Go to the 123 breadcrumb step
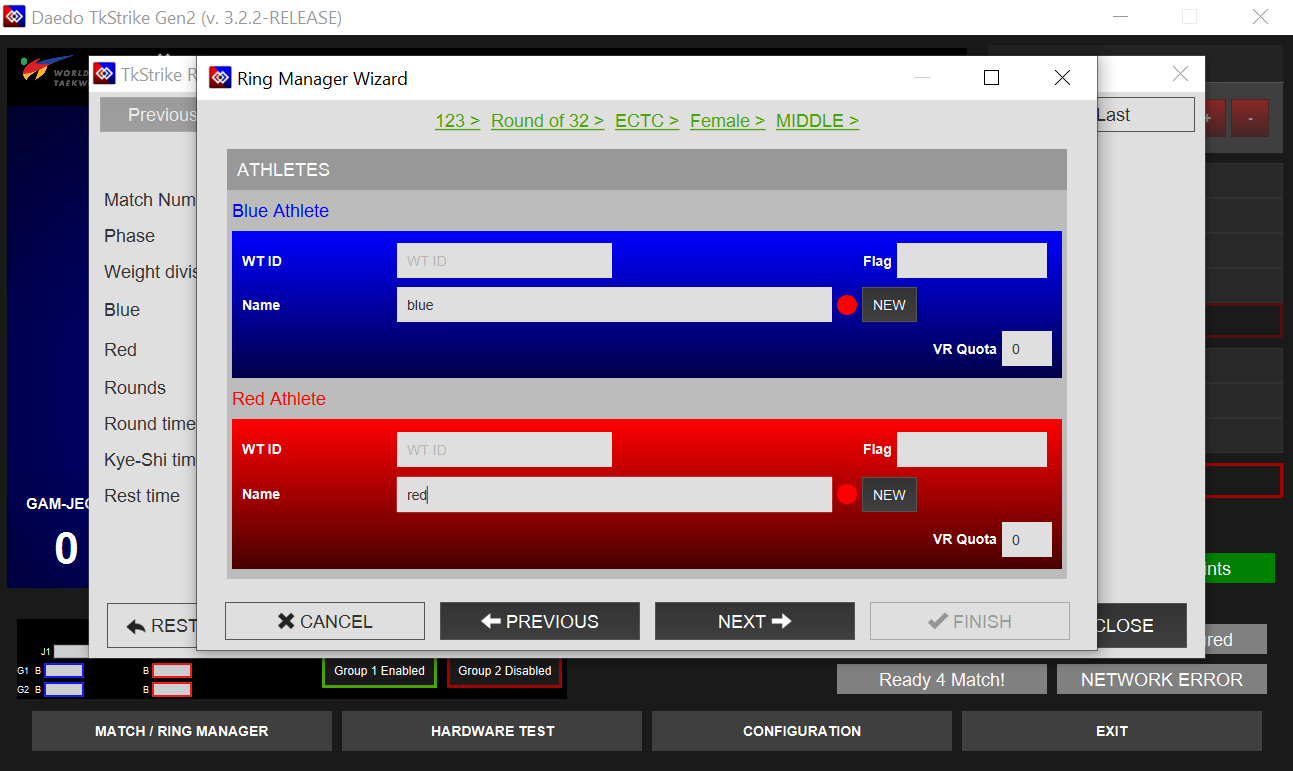This screenshot has height=771, width=1293. (457, 121)
